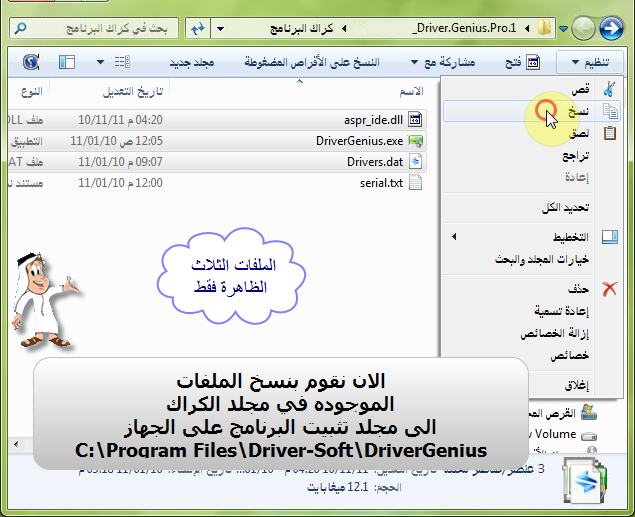Choose نسخ copy from organize menu
Screen dimensions: 635x517
click(532, 111)
